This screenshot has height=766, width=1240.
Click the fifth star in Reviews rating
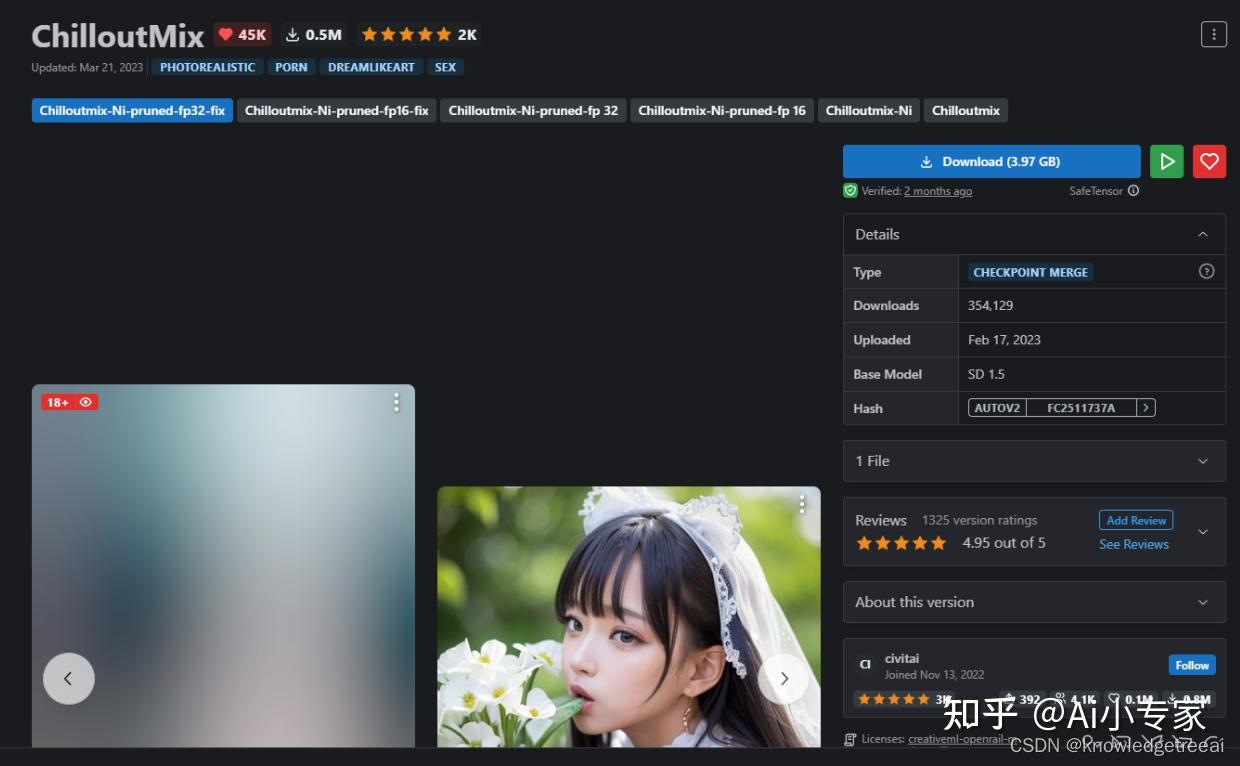[937, 542]
